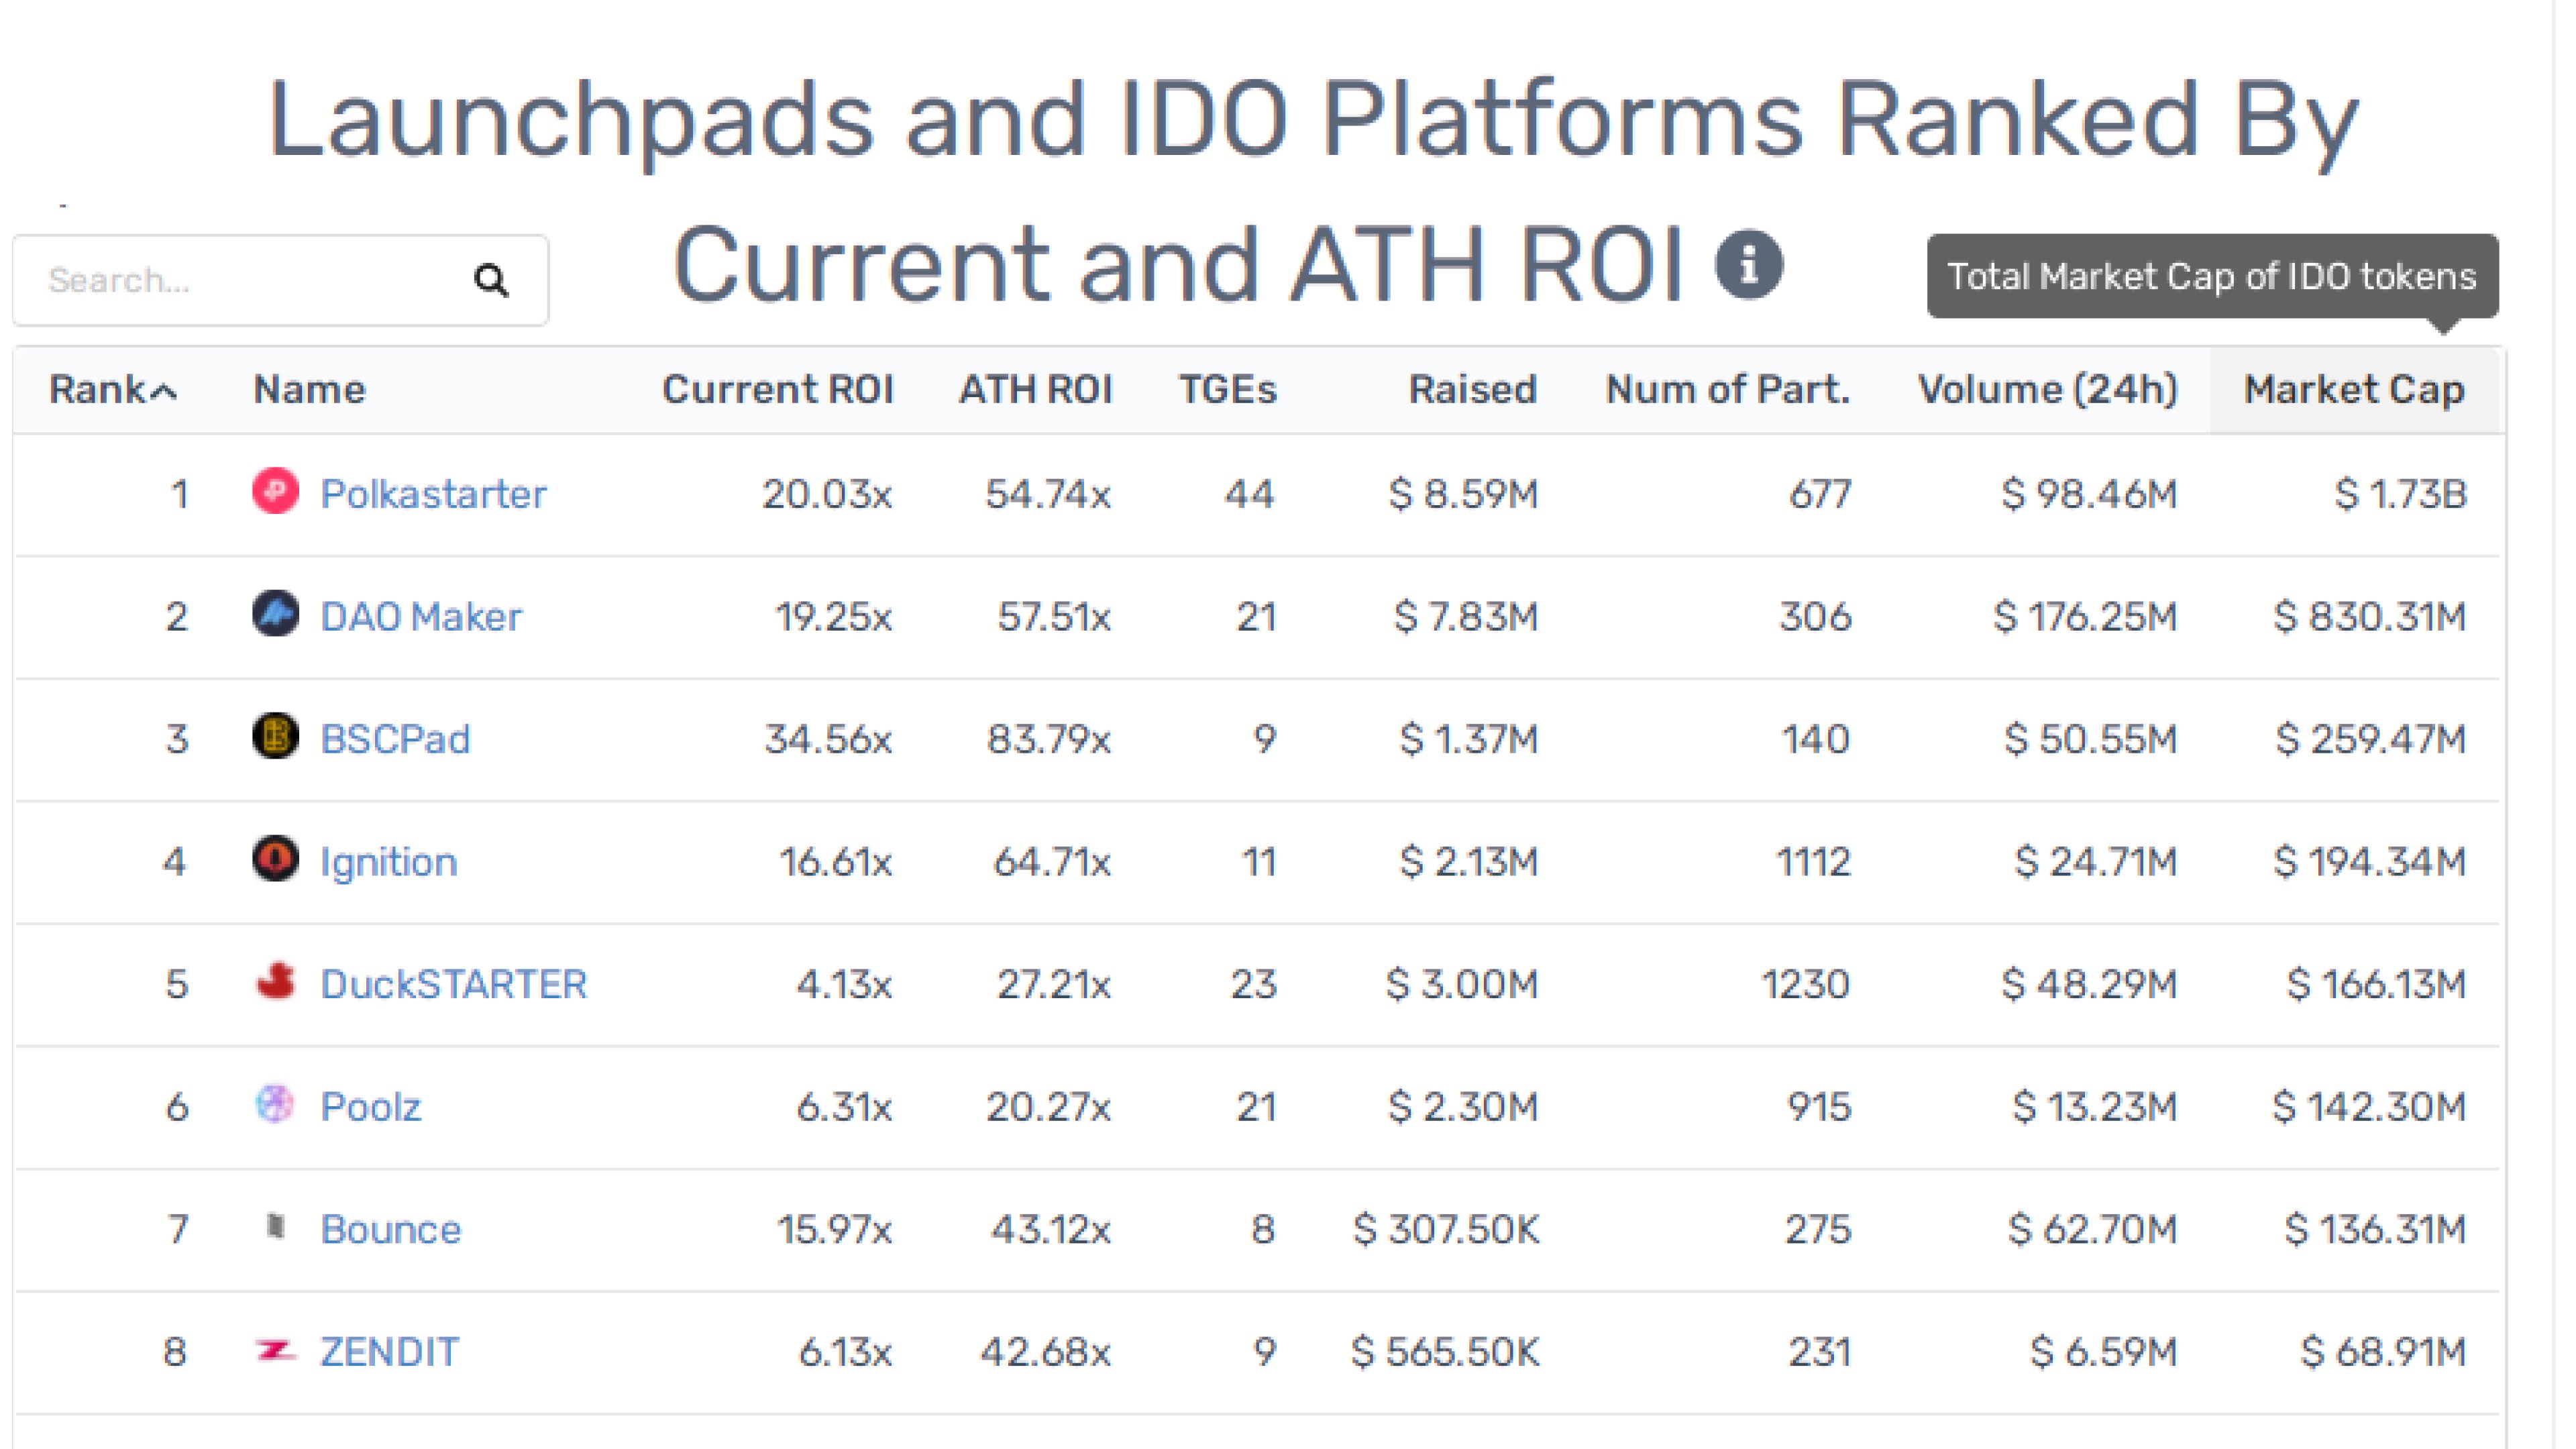
Task: Open the DAO Maker platform link
Action: tap(421, 617)
